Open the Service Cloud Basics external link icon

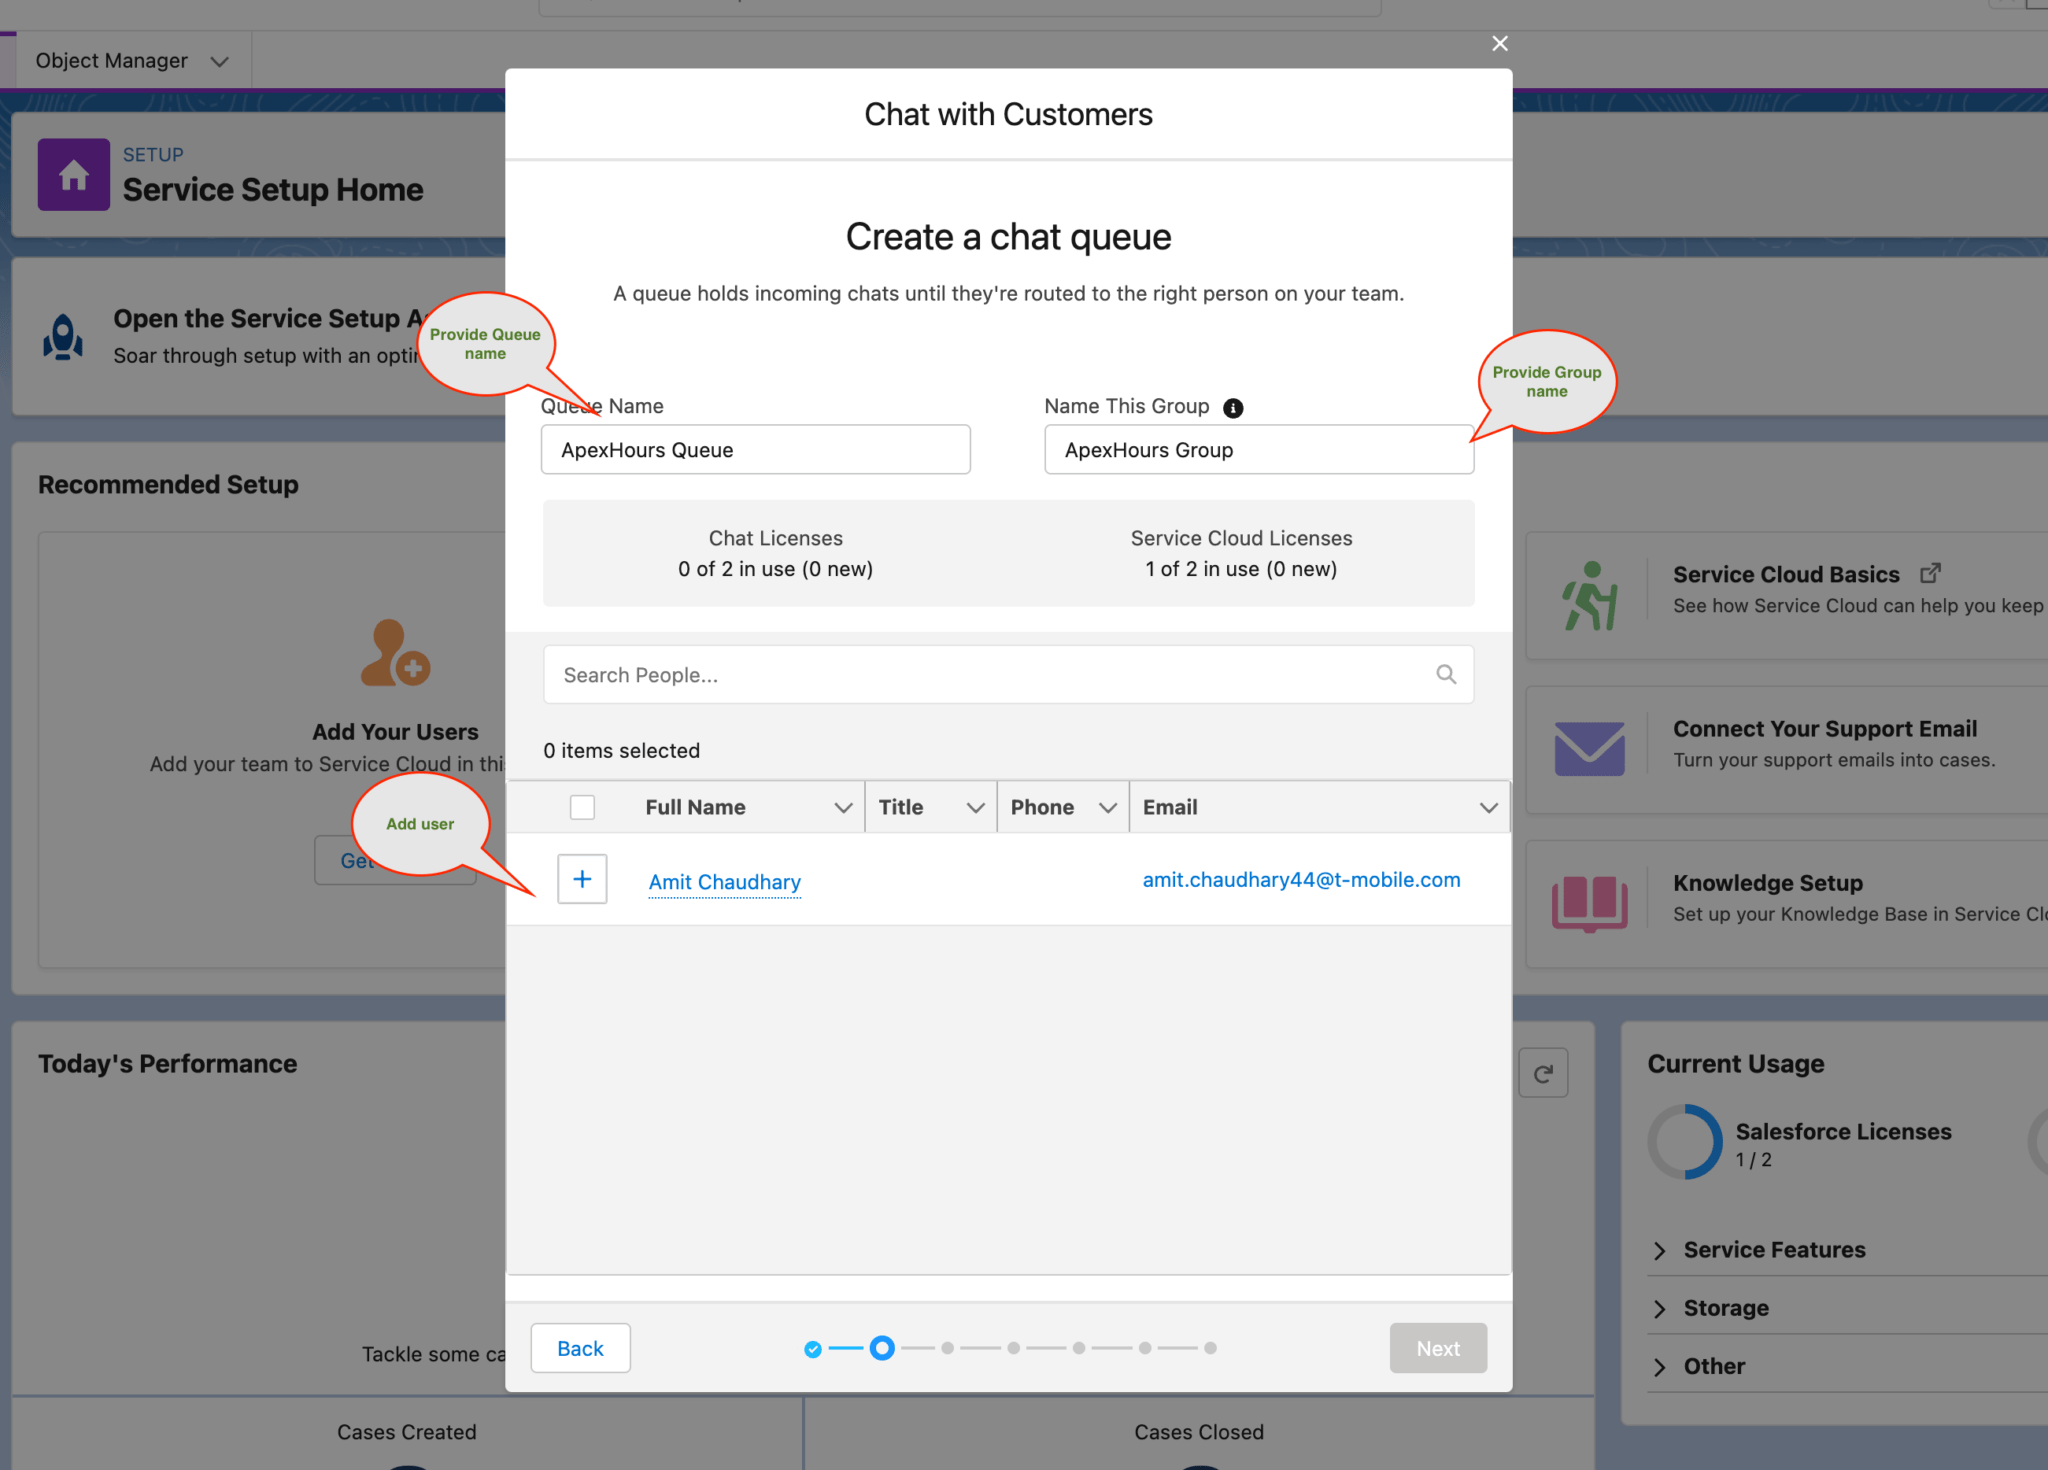1930,572
